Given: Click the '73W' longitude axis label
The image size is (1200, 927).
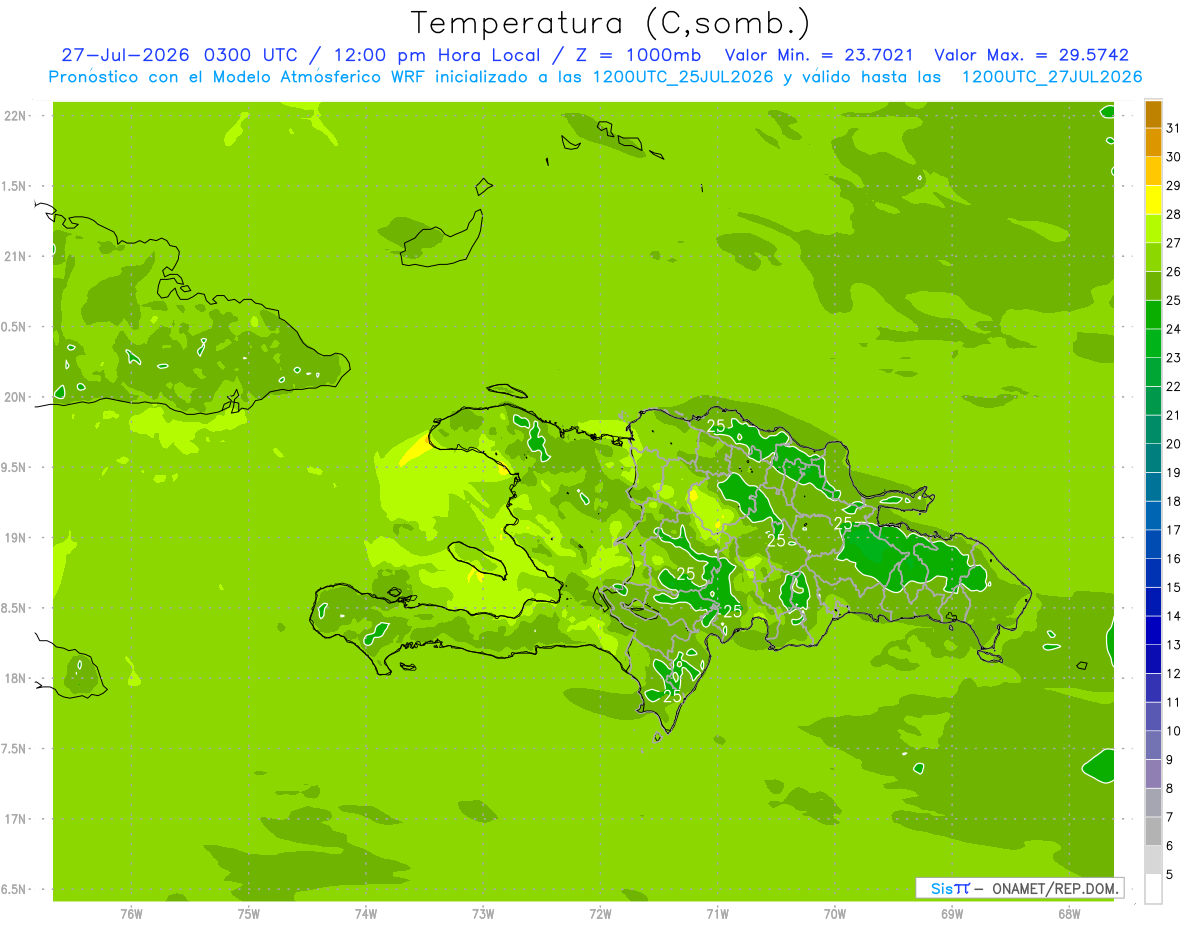Looking at the screenshot, I should (x=483, y=914).
